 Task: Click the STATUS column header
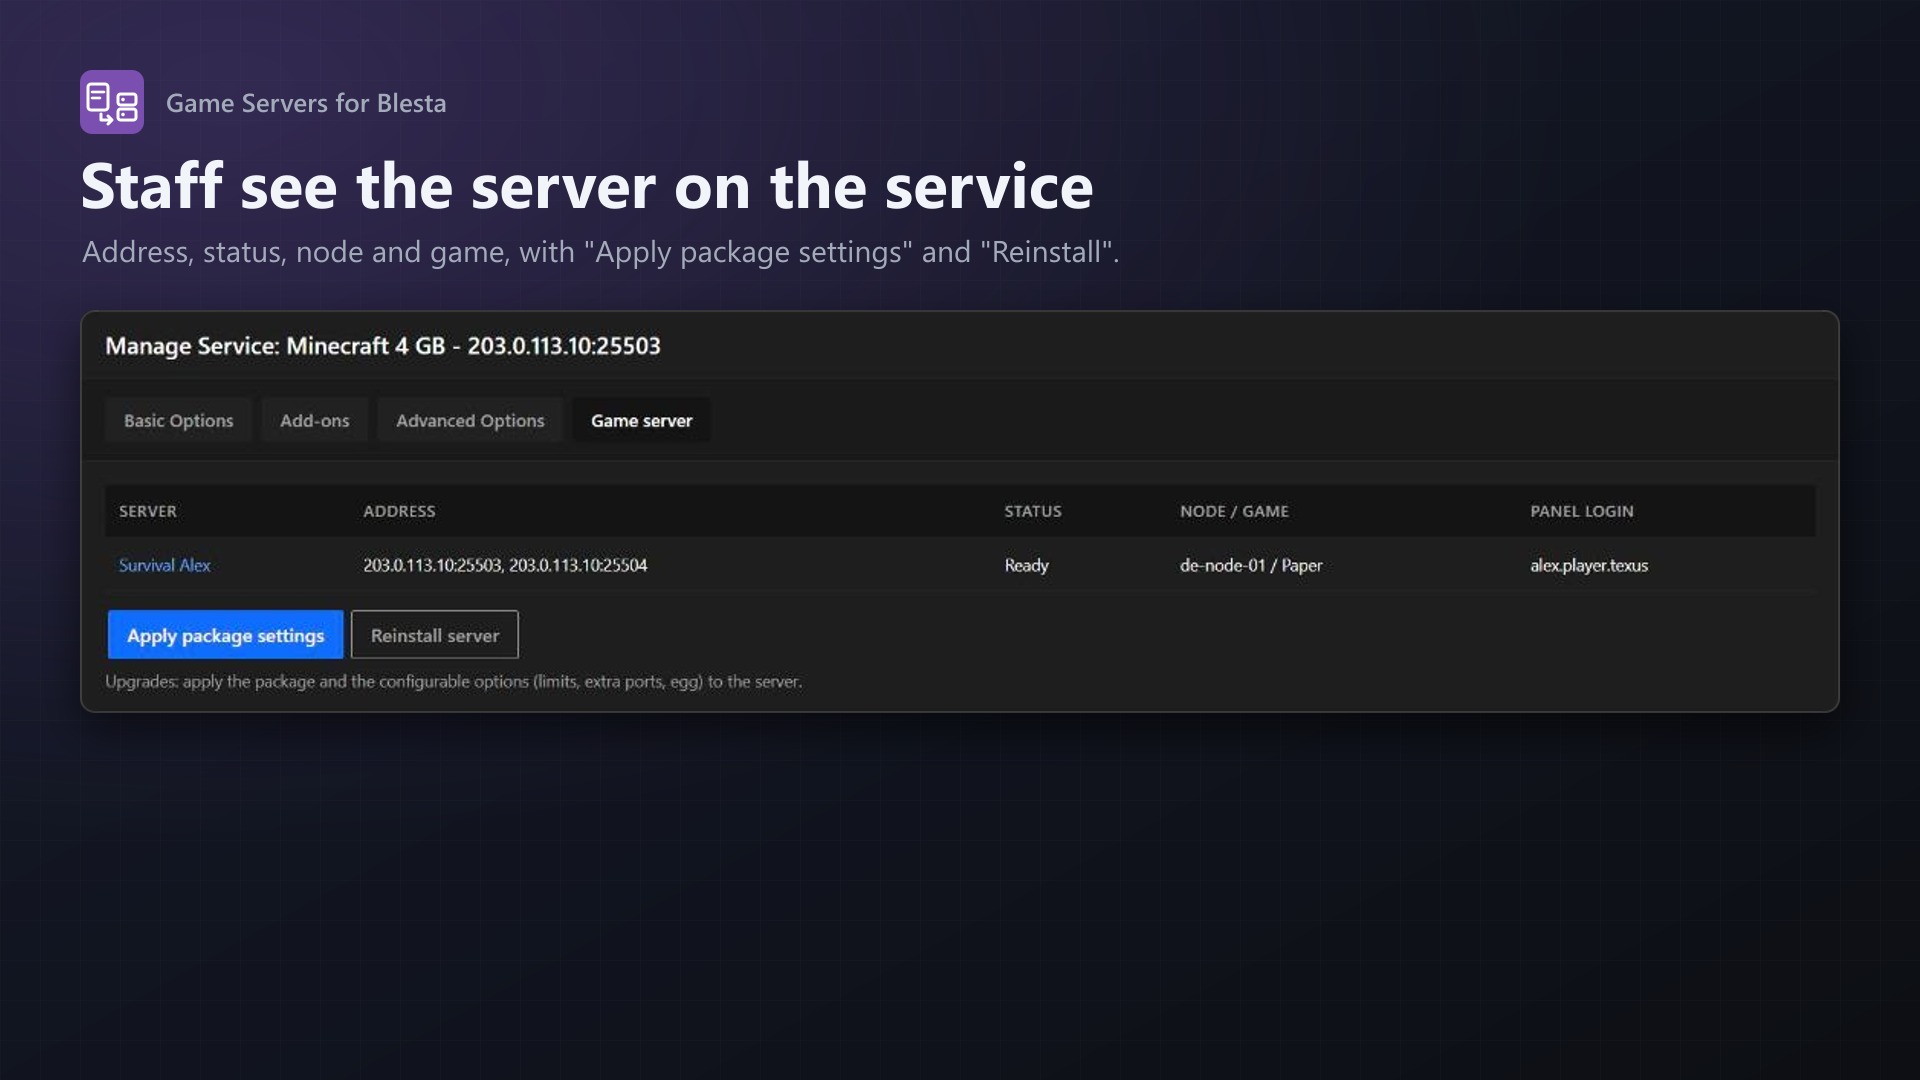coord(1033,511)
